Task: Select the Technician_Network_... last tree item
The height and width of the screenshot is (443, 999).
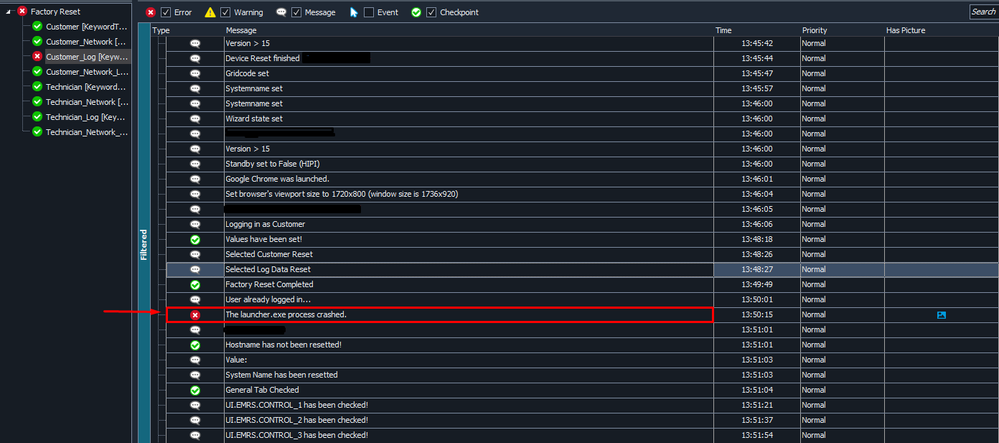Action: (x=87, y=132)
